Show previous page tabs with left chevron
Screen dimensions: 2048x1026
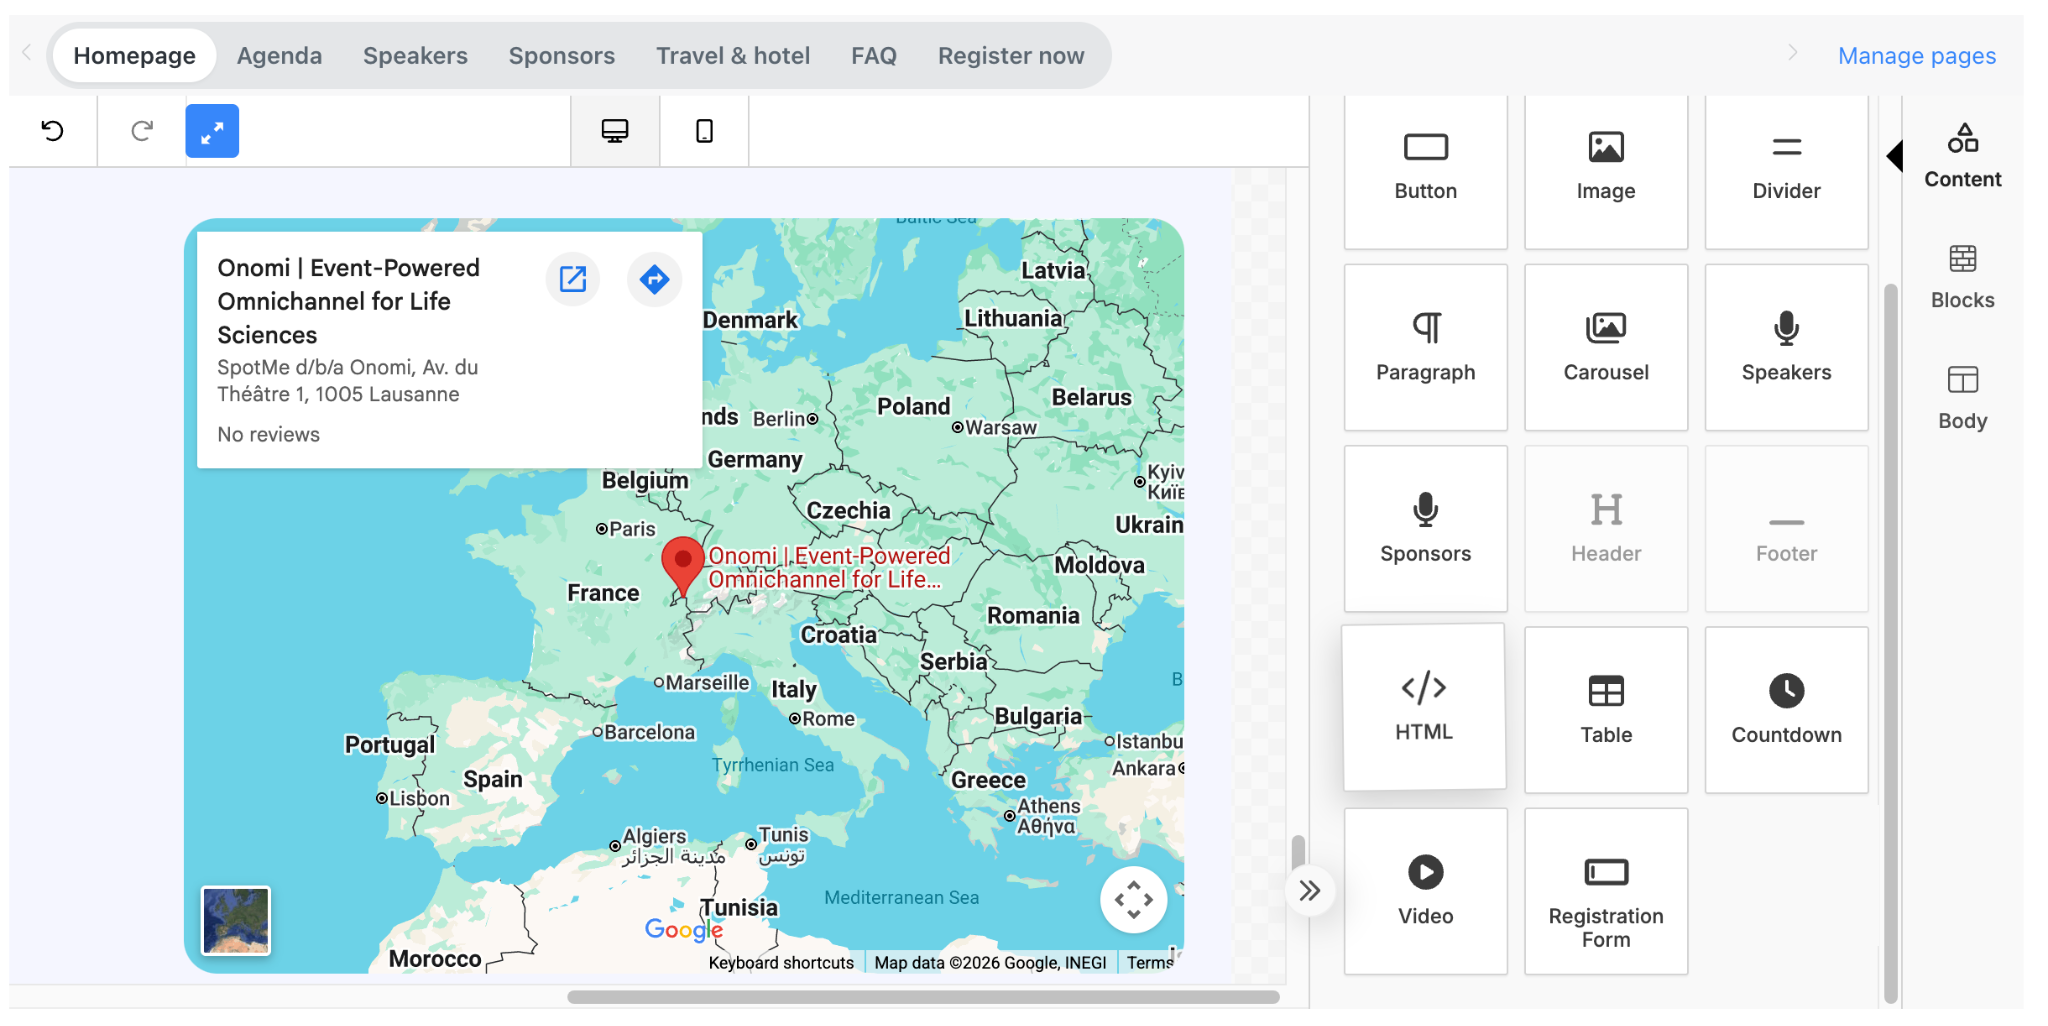click(x=27, y=53)
